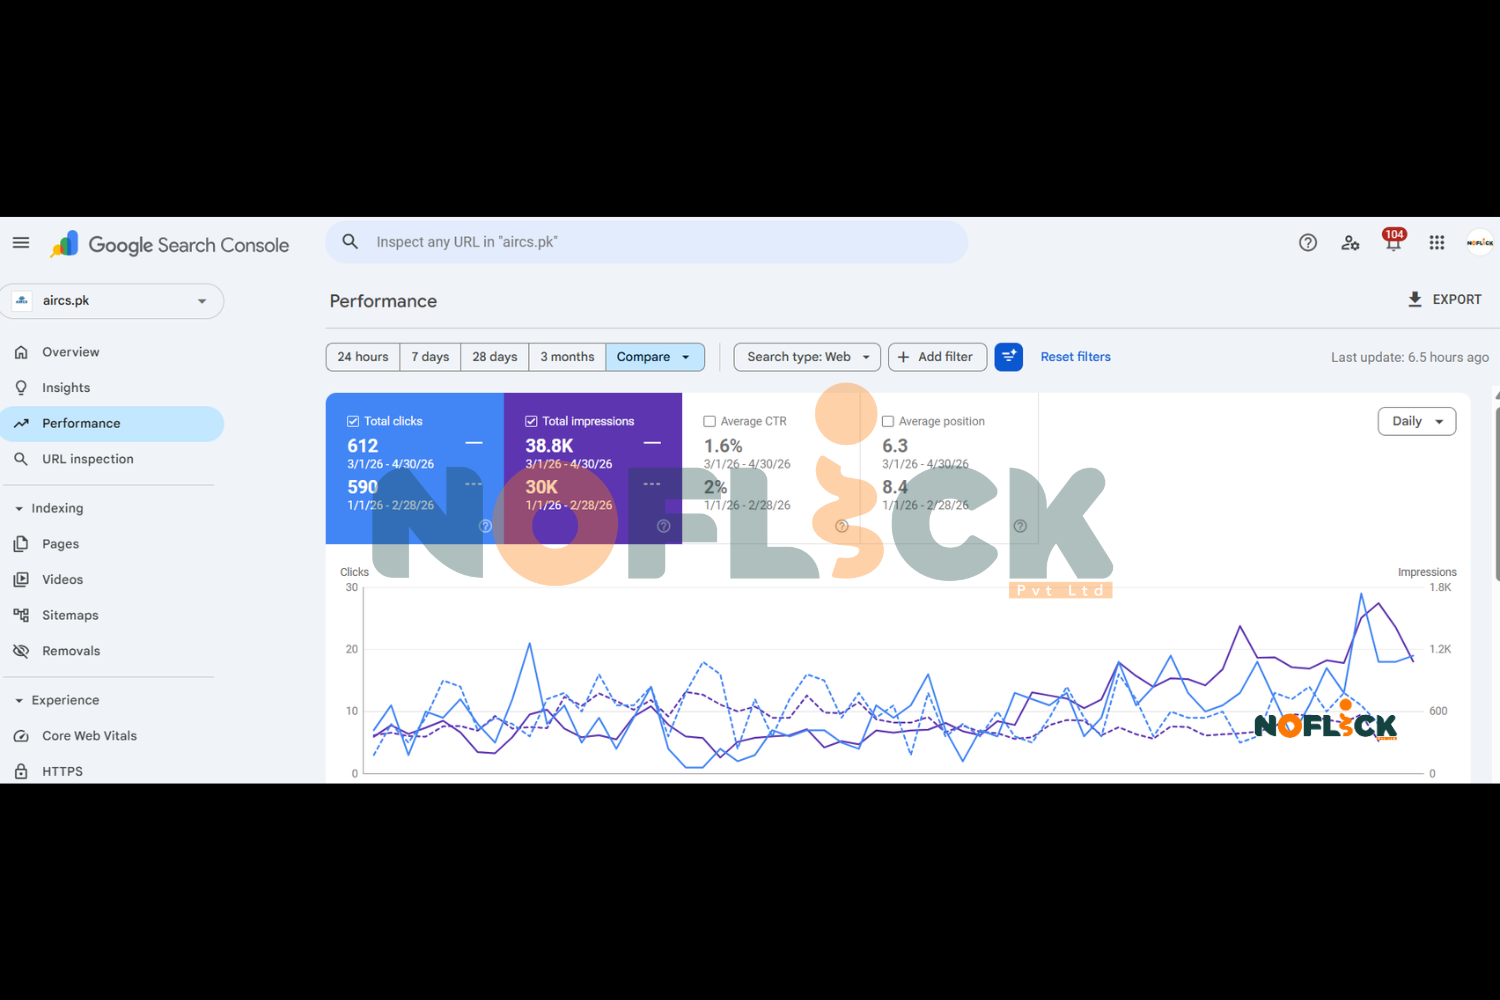
Task: Click the plus icon in Add filter
Action: tap(903, 357)
